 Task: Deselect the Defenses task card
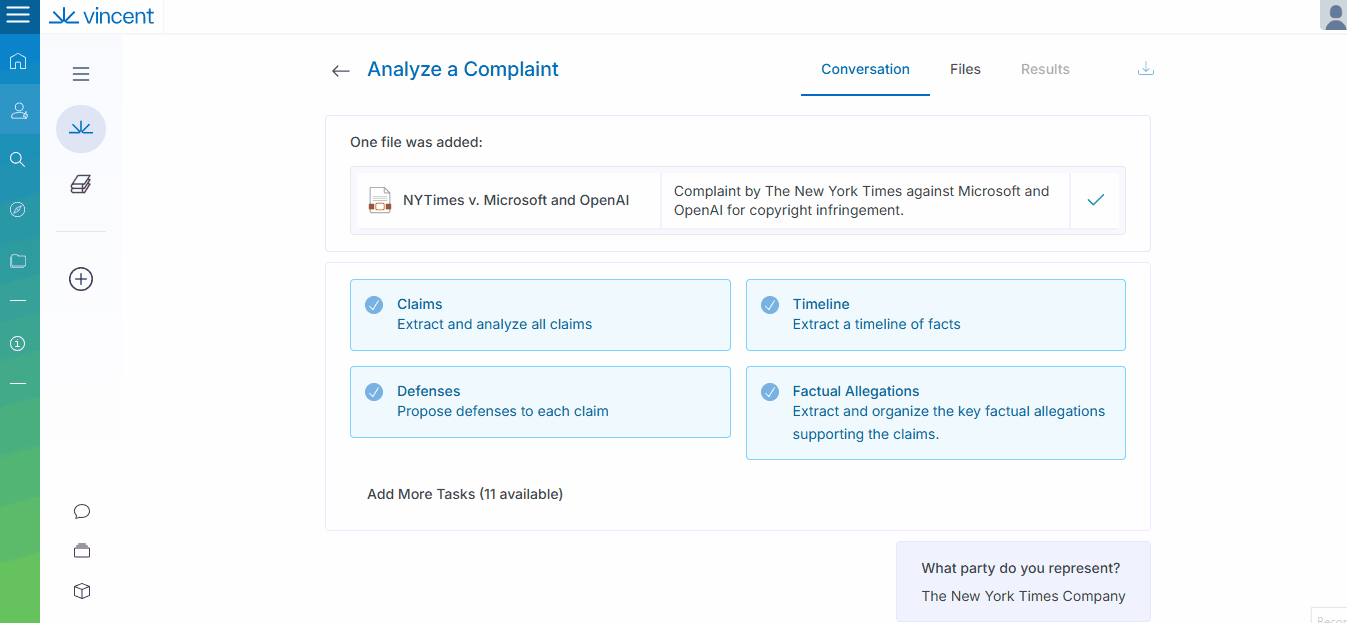tap(540, 401)
